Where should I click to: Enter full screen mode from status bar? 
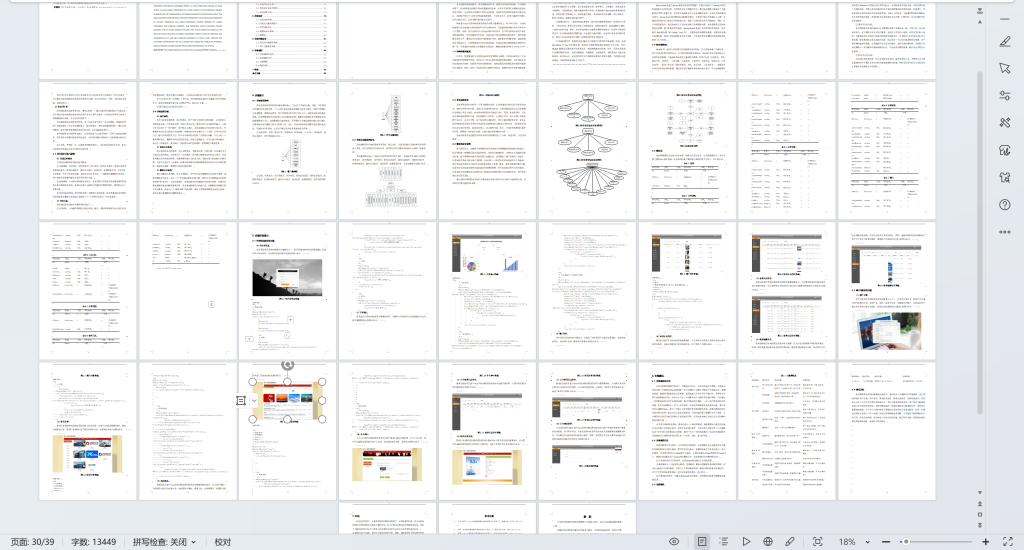(1008, 542)
